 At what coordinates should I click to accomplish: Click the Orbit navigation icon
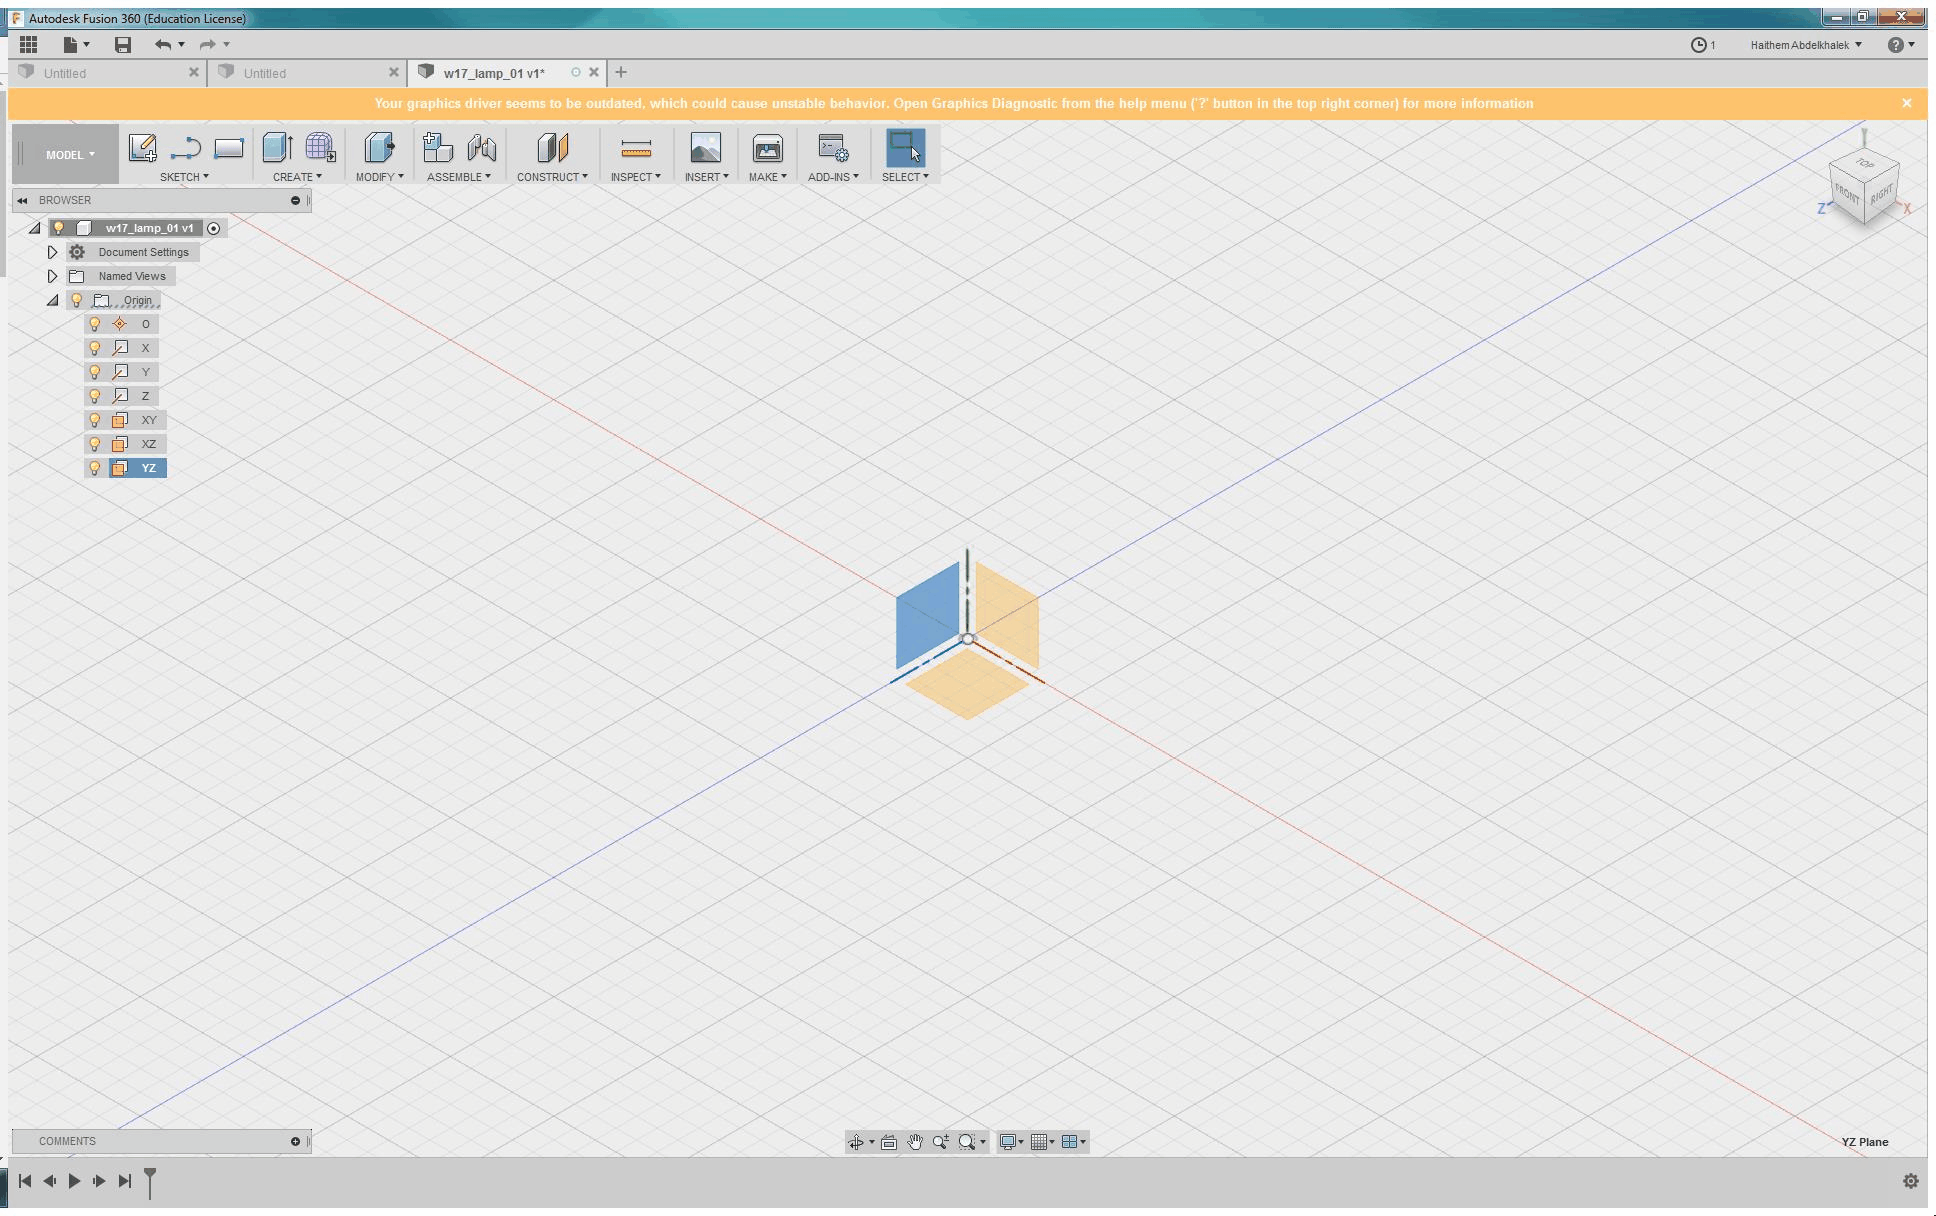coord(856,1142)
